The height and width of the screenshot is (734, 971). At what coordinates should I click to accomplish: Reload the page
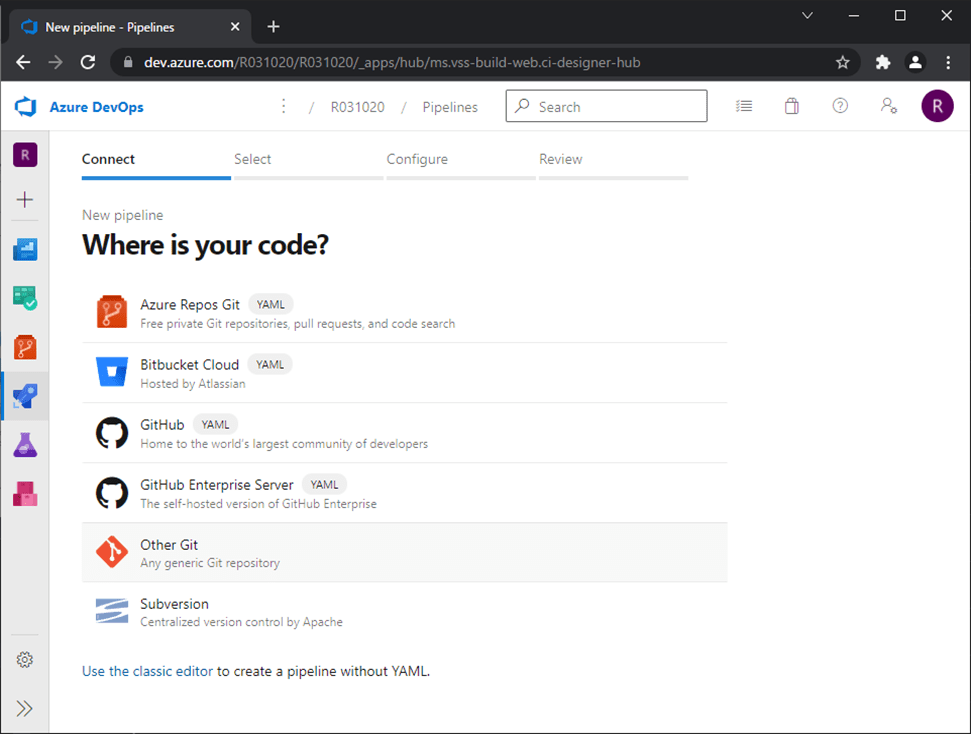click(x=88, y=62)
